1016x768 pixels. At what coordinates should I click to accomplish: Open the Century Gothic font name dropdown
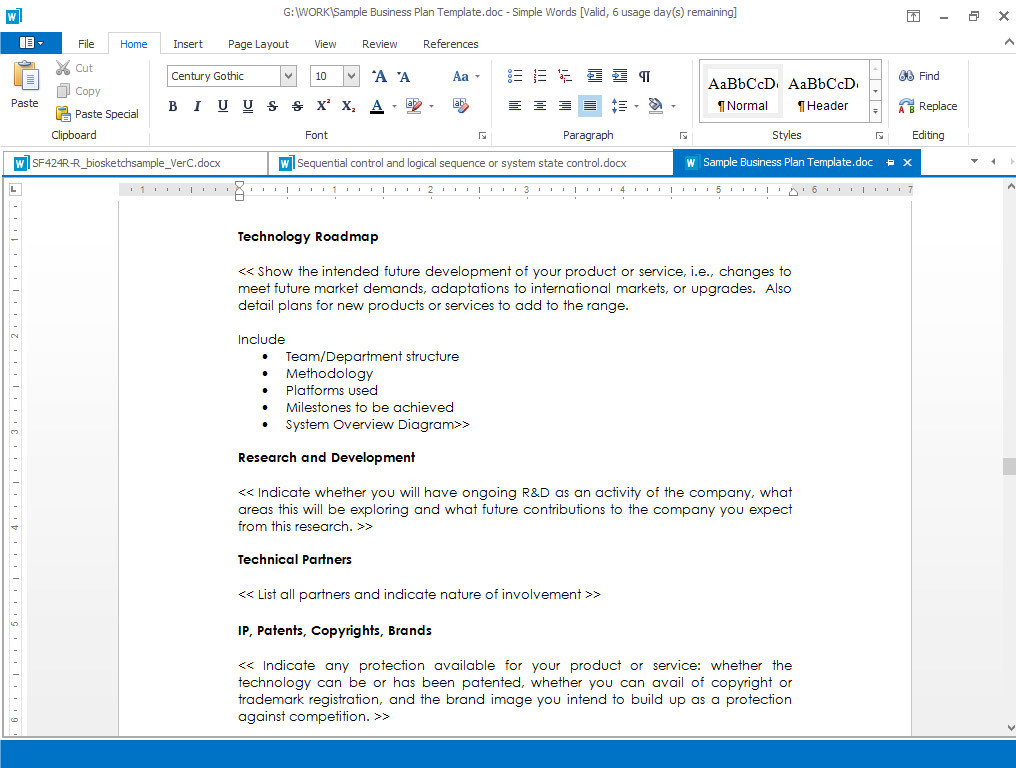coord(288,76)
